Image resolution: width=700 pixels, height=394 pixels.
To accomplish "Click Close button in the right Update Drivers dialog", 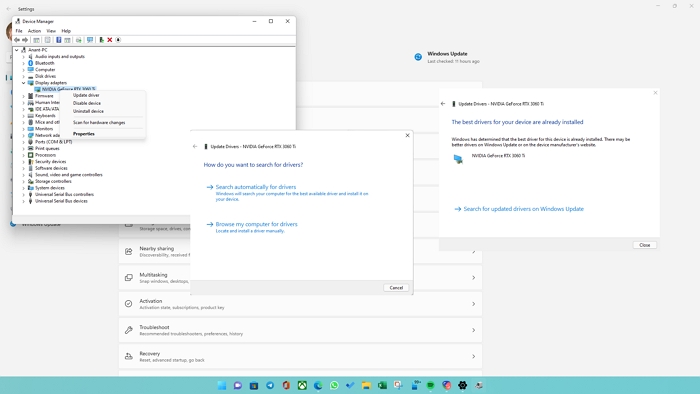I will [645, 245].
